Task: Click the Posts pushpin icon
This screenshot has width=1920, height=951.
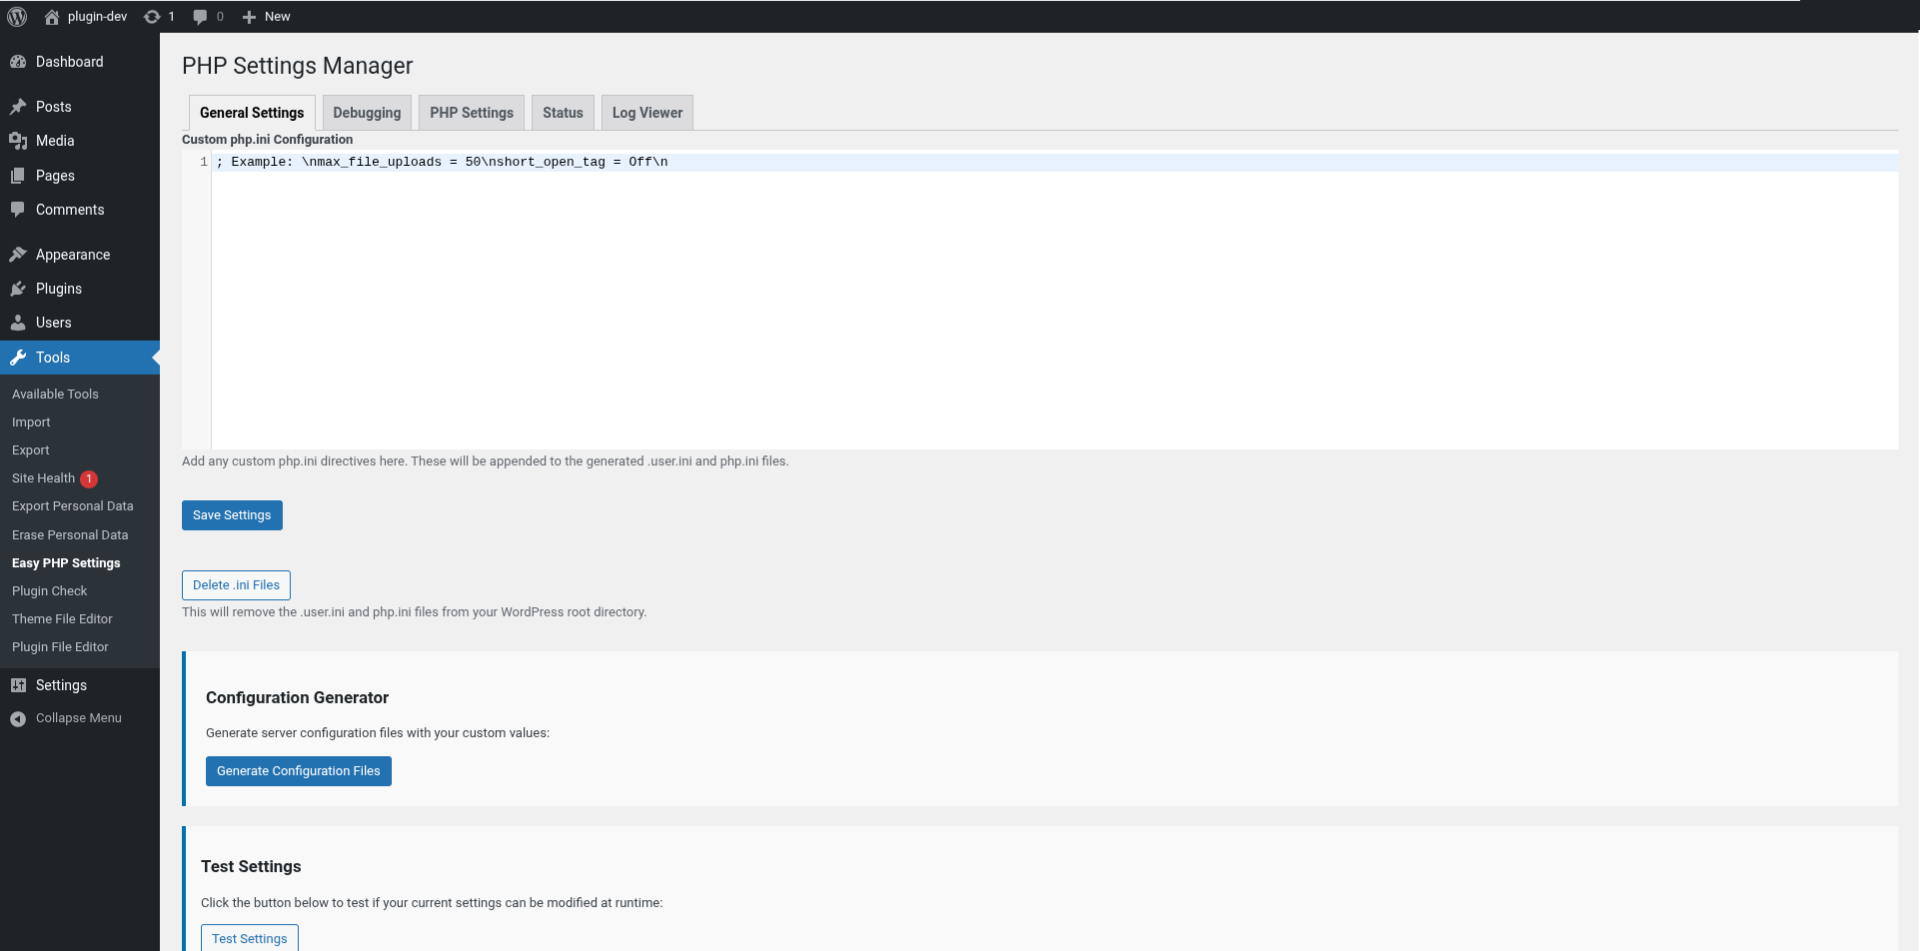Action: pos(18,107)
